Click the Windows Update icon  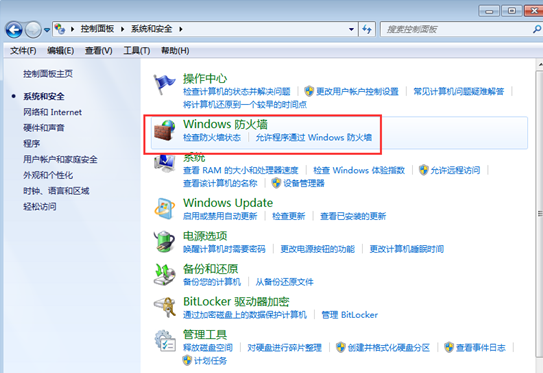coord(164,208)
